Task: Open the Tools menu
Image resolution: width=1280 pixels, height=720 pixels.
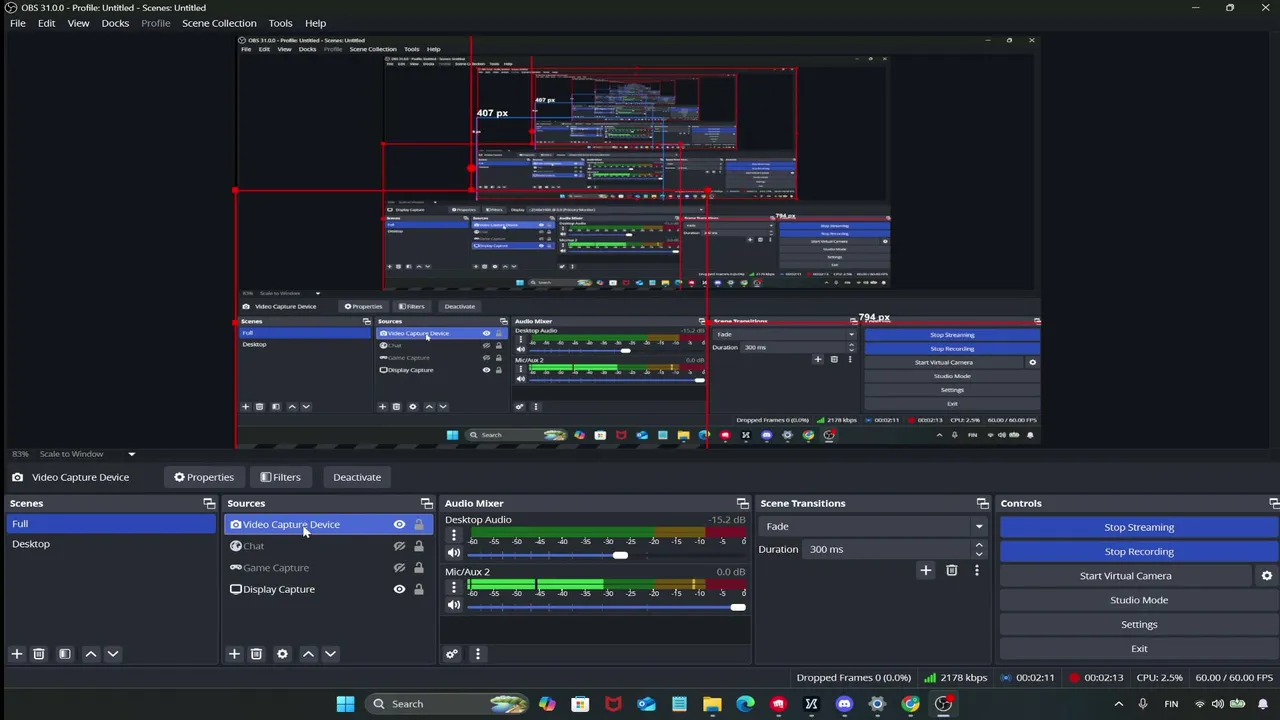Action: pyautogui.click(x=280, y=23)
